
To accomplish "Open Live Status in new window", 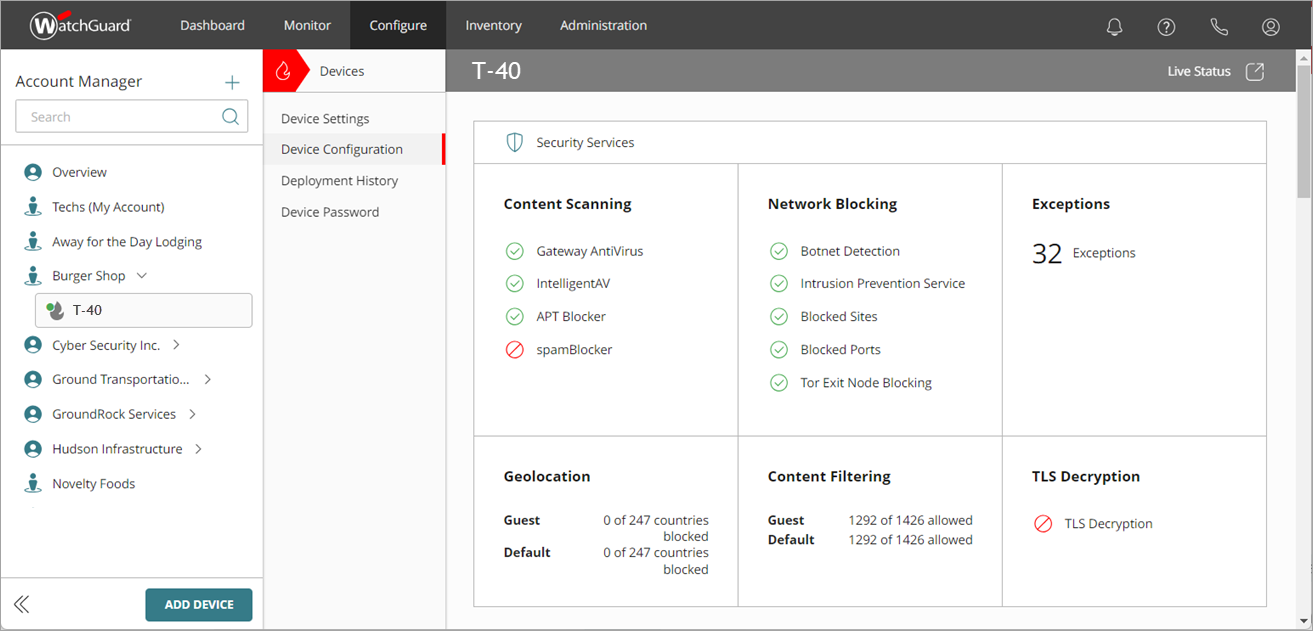I will 1257,70.
